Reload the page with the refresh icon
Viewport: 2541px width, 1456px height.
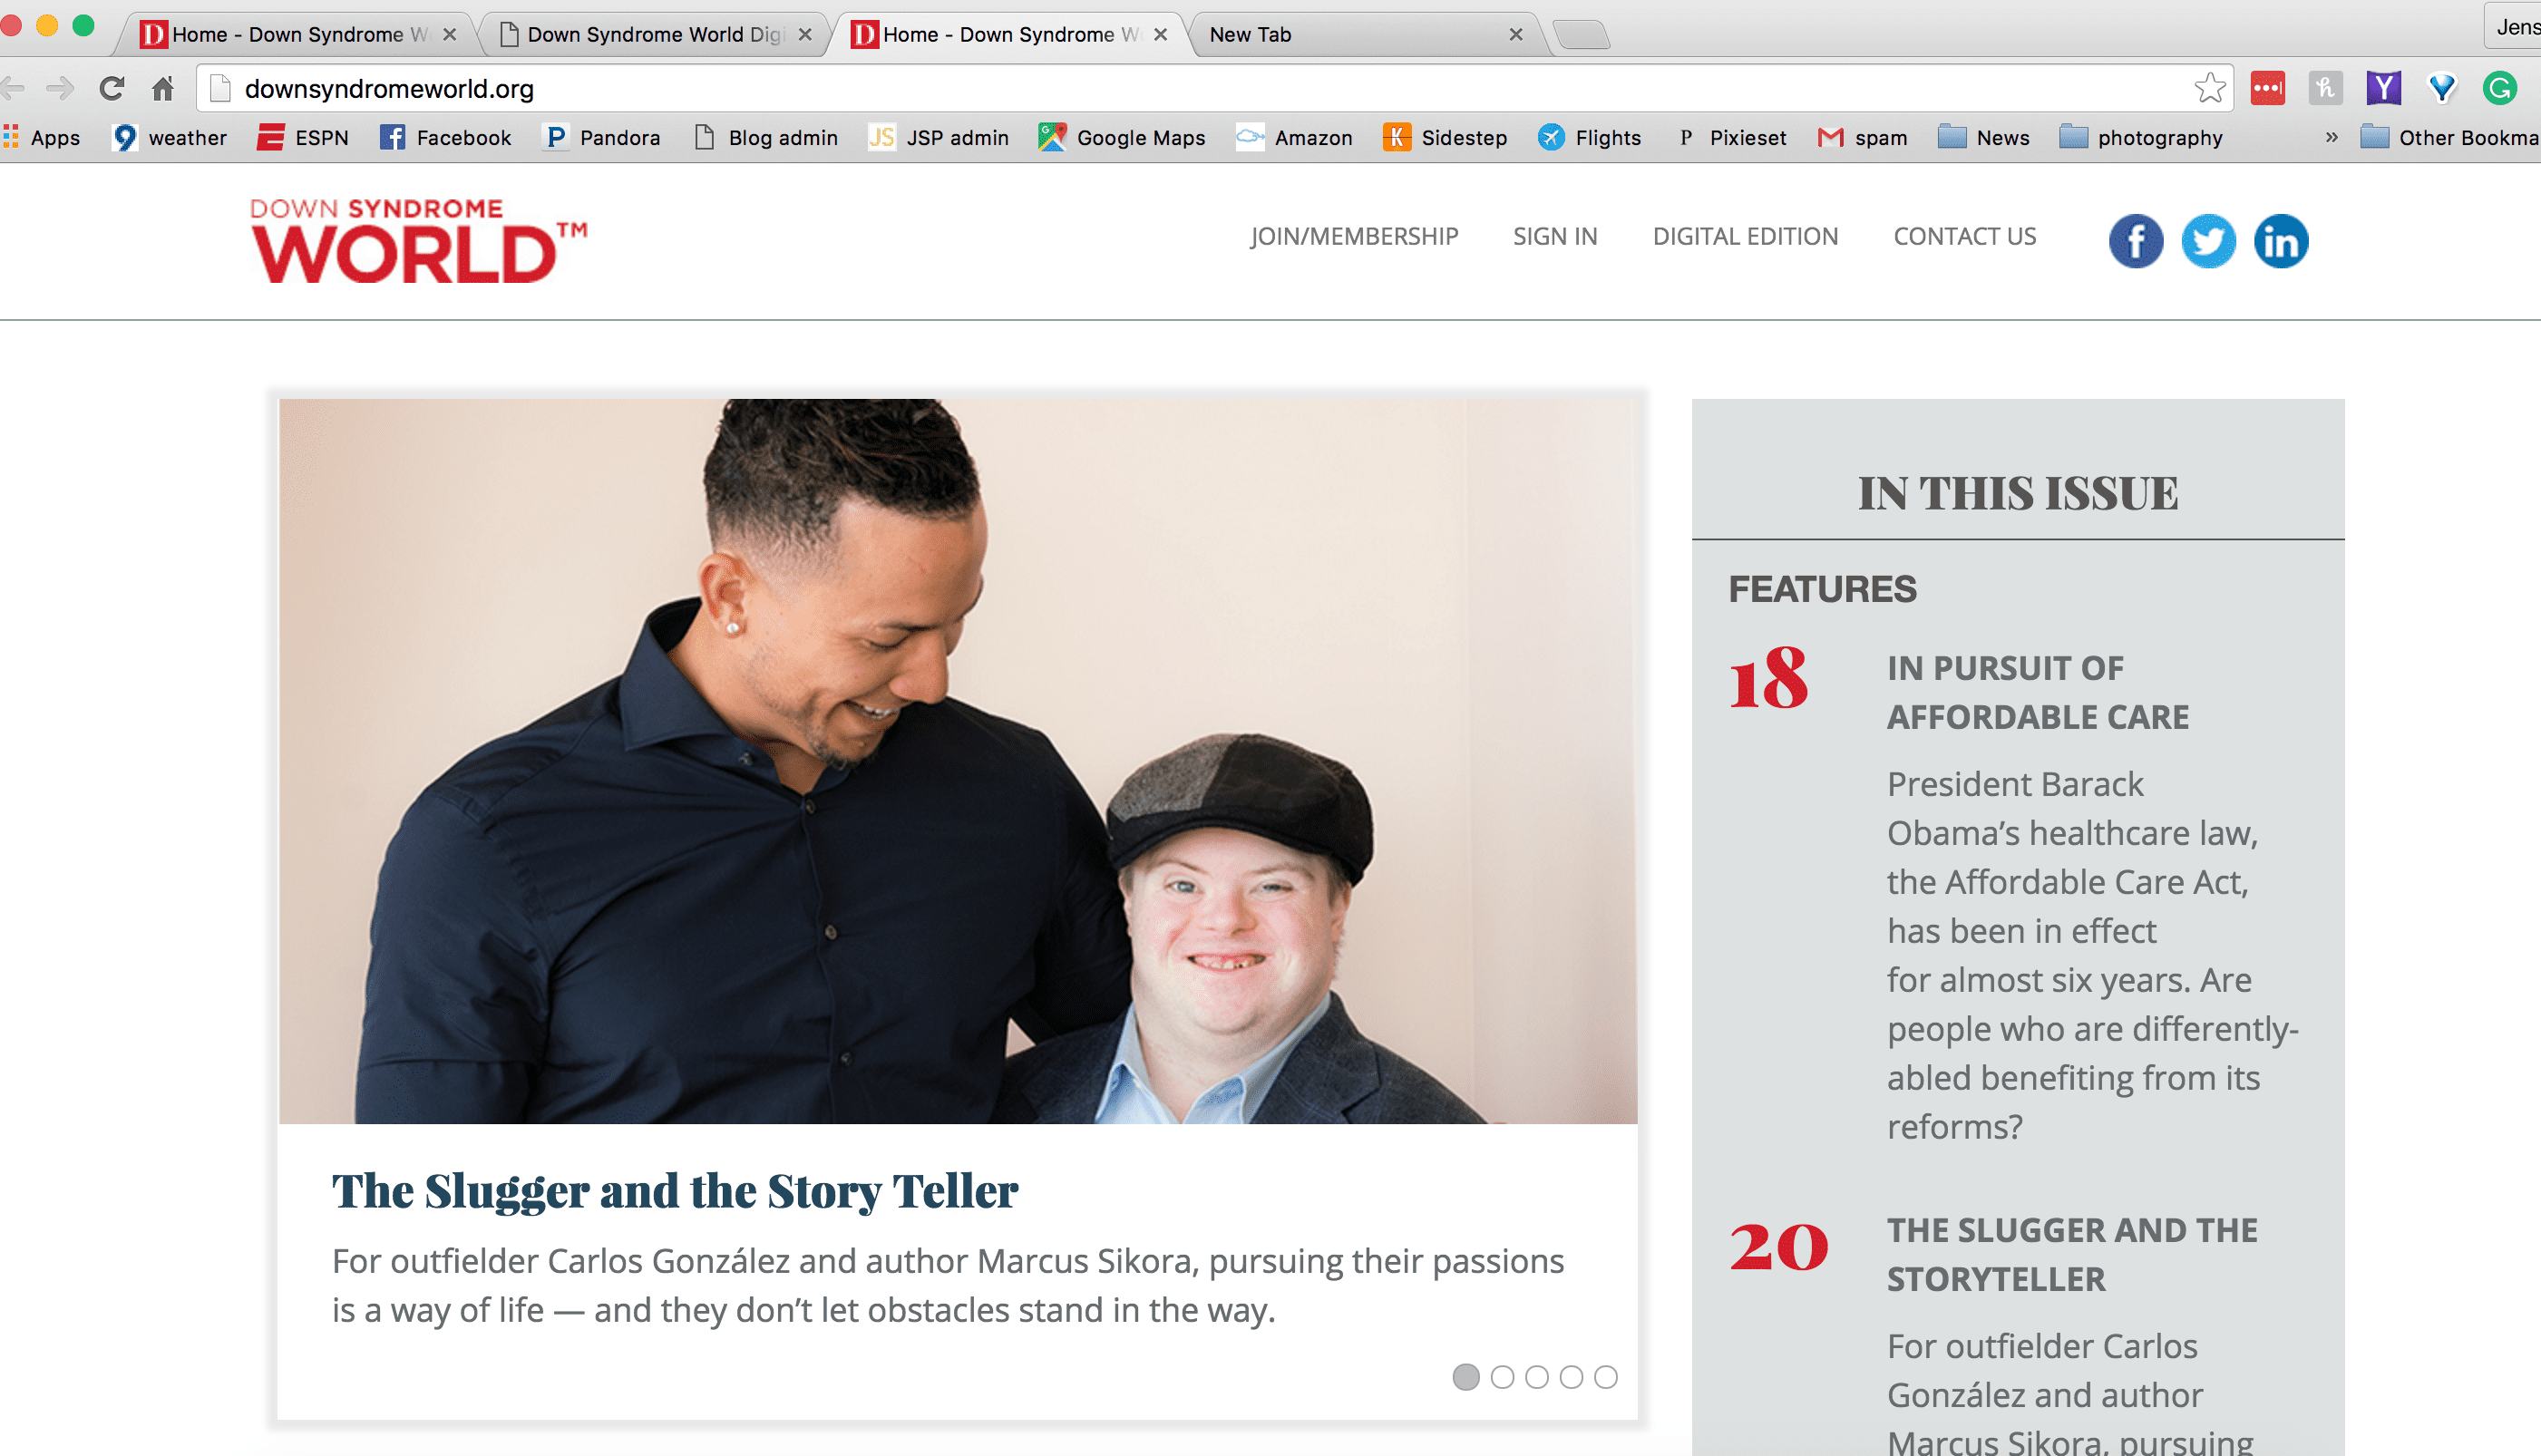(x=111, y=88)
